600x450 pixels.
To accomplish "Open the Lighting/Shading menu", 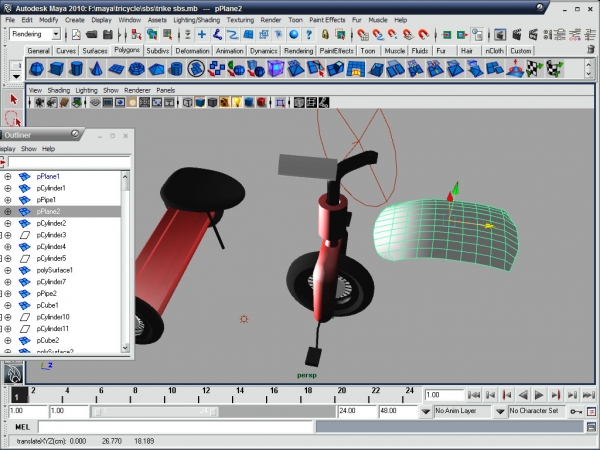I will (x=197, y=20).
